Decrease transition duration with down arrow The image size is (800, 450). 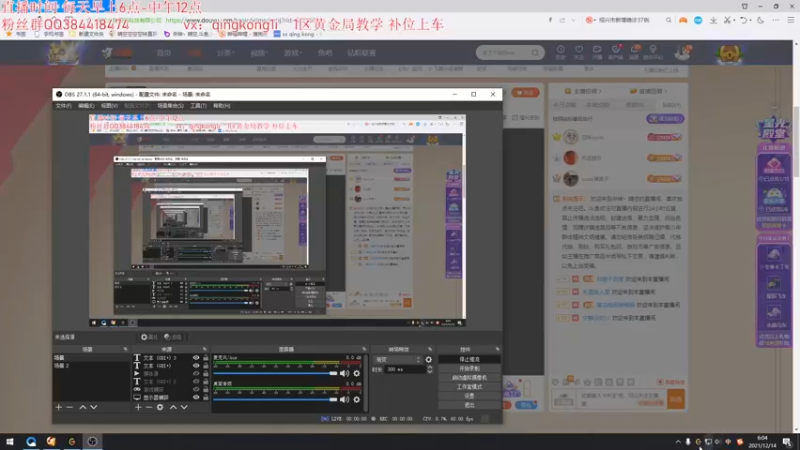[430, 371]
